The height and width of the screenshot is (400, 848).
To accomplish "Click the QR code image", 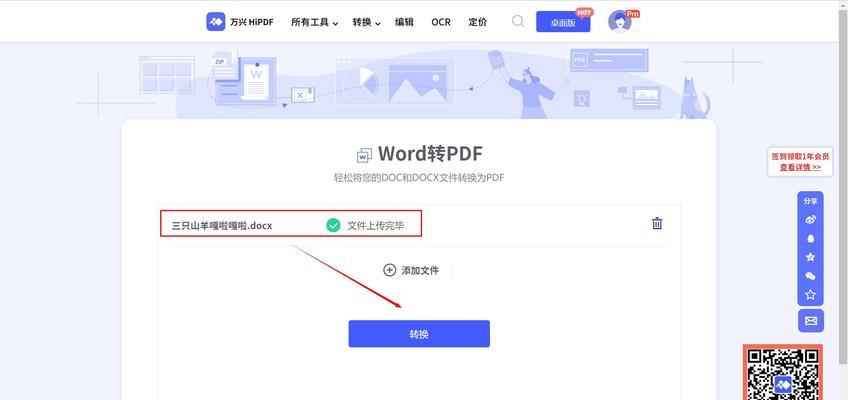I will pyautogui.click(x=782, y=372).
